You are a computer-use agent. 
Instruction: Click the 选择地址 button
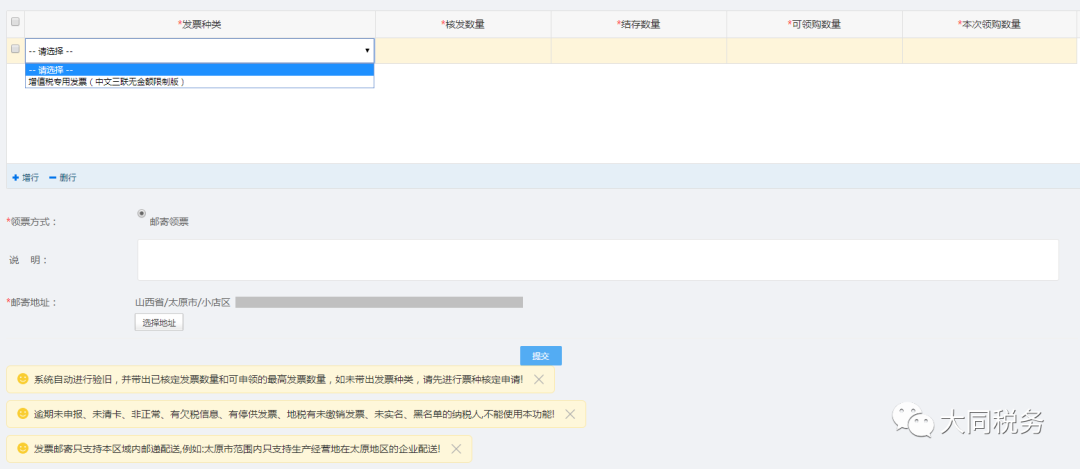point(159,322)
